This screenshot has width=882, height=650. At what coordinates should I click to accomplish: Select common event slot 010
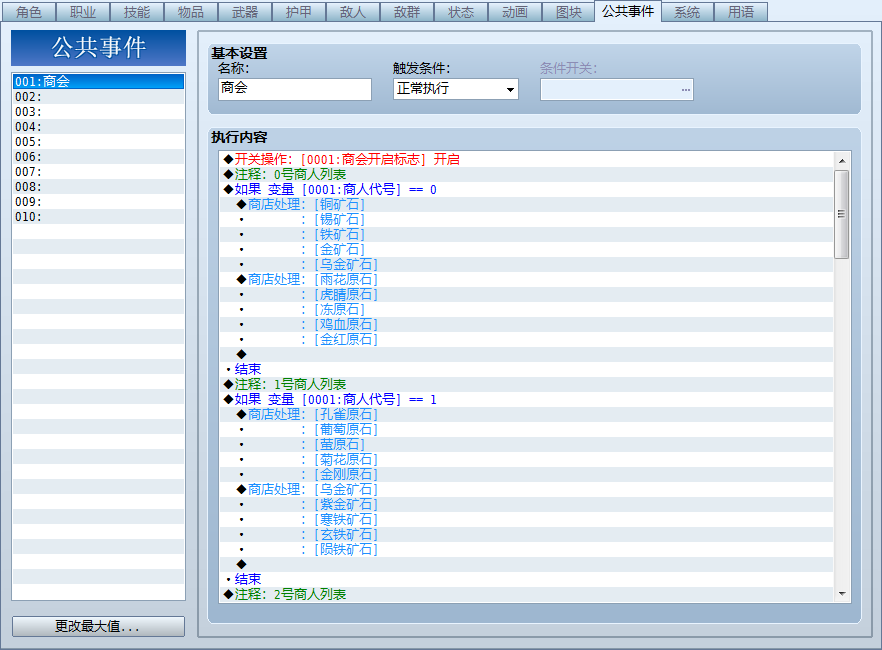click(x=98, y=216)
